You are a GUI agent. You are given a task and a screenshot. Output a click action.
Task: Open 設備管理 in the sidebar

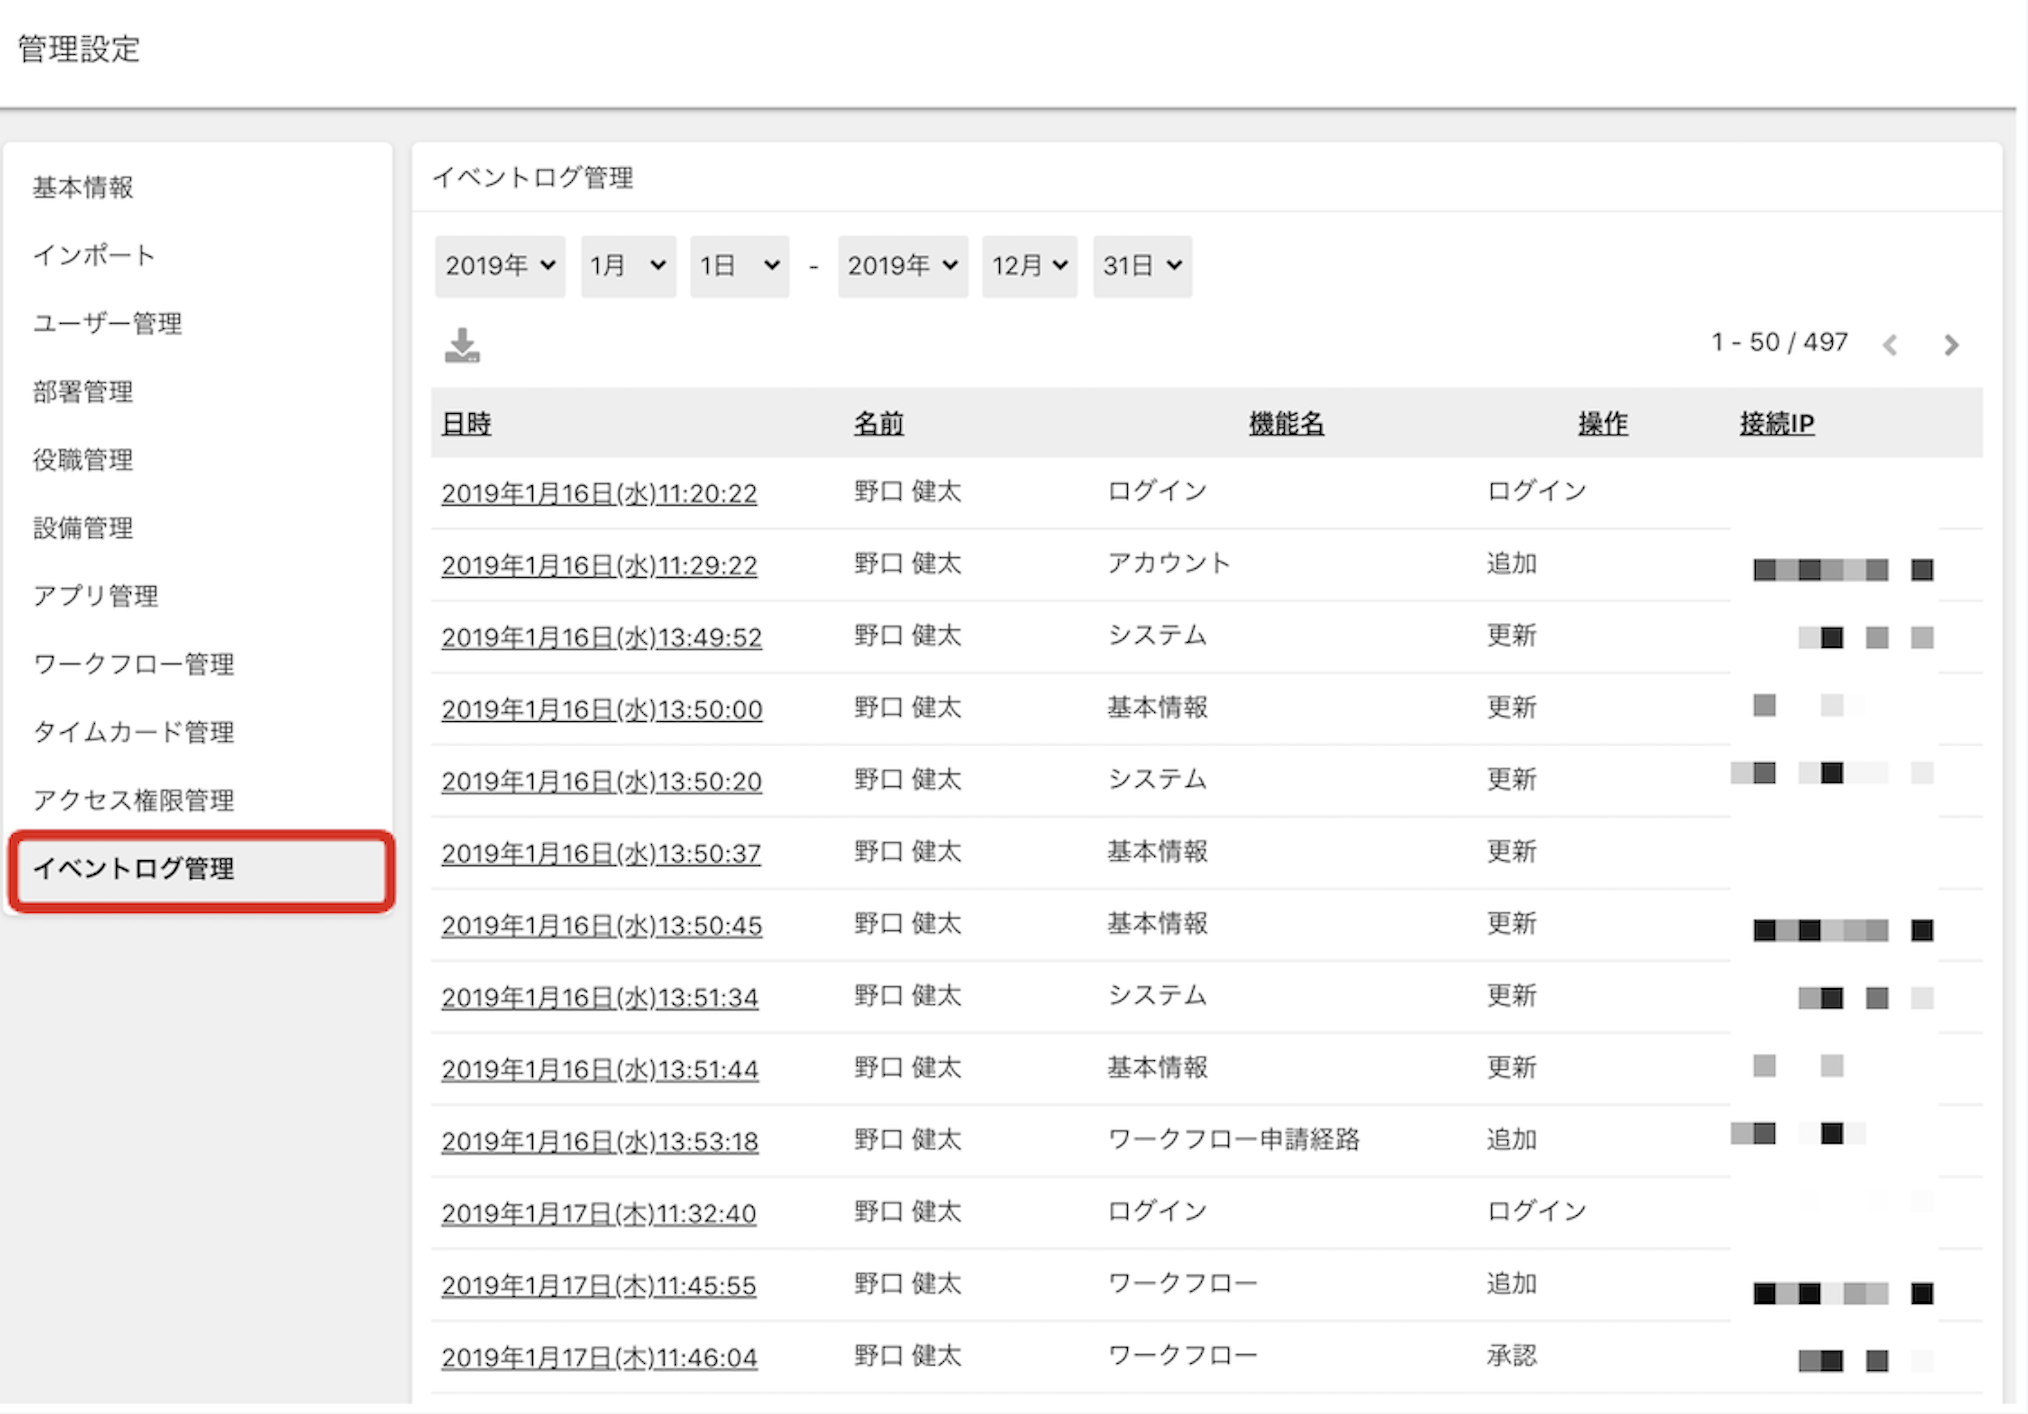coord(83,527)
